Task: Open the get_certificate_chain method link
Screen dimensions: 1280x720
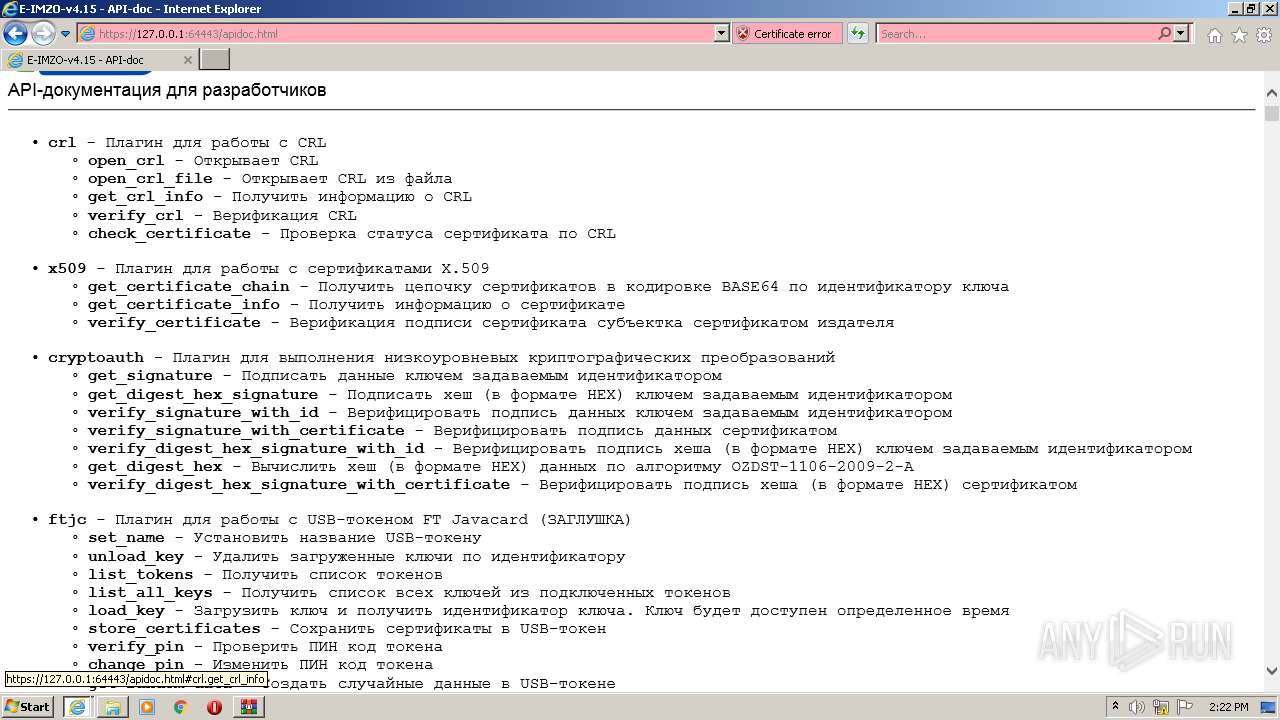Action: [188, 287]
